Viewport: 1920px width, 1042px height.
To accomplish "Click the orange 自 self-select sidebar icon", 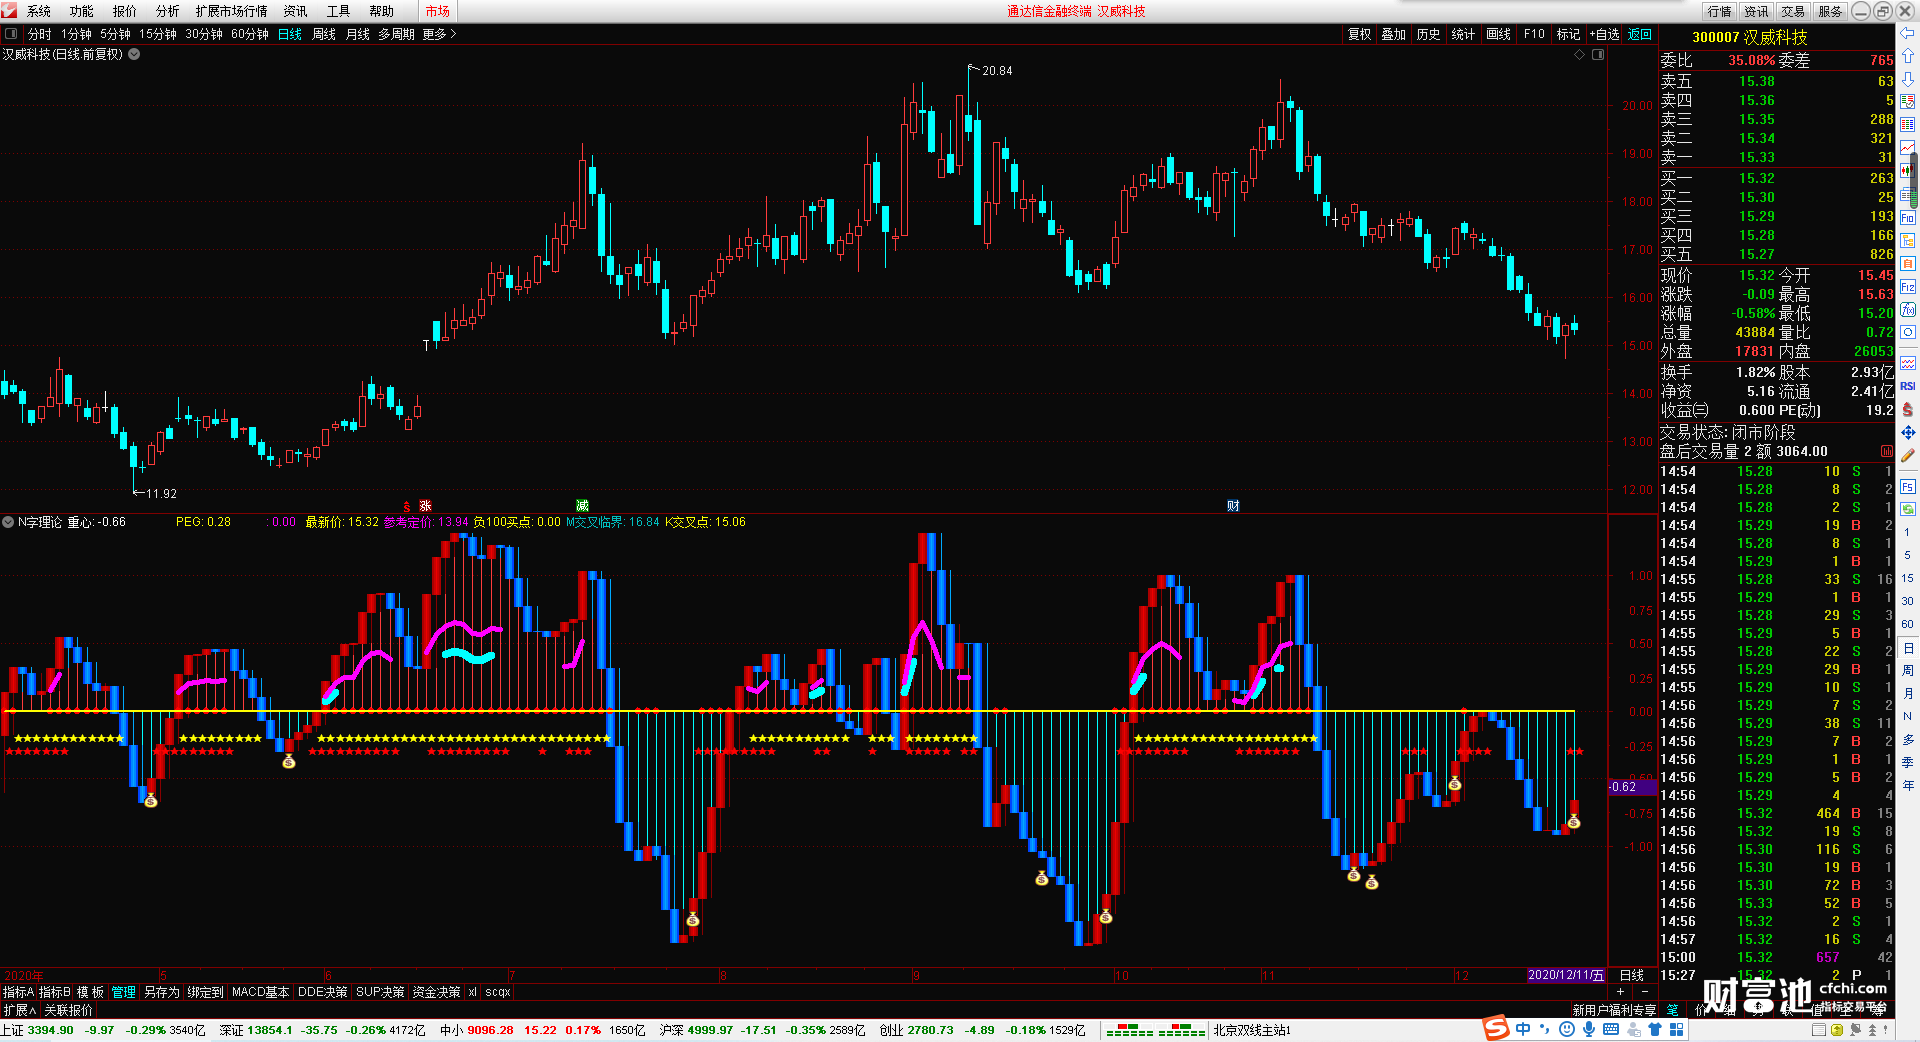I will point(1908,263).
